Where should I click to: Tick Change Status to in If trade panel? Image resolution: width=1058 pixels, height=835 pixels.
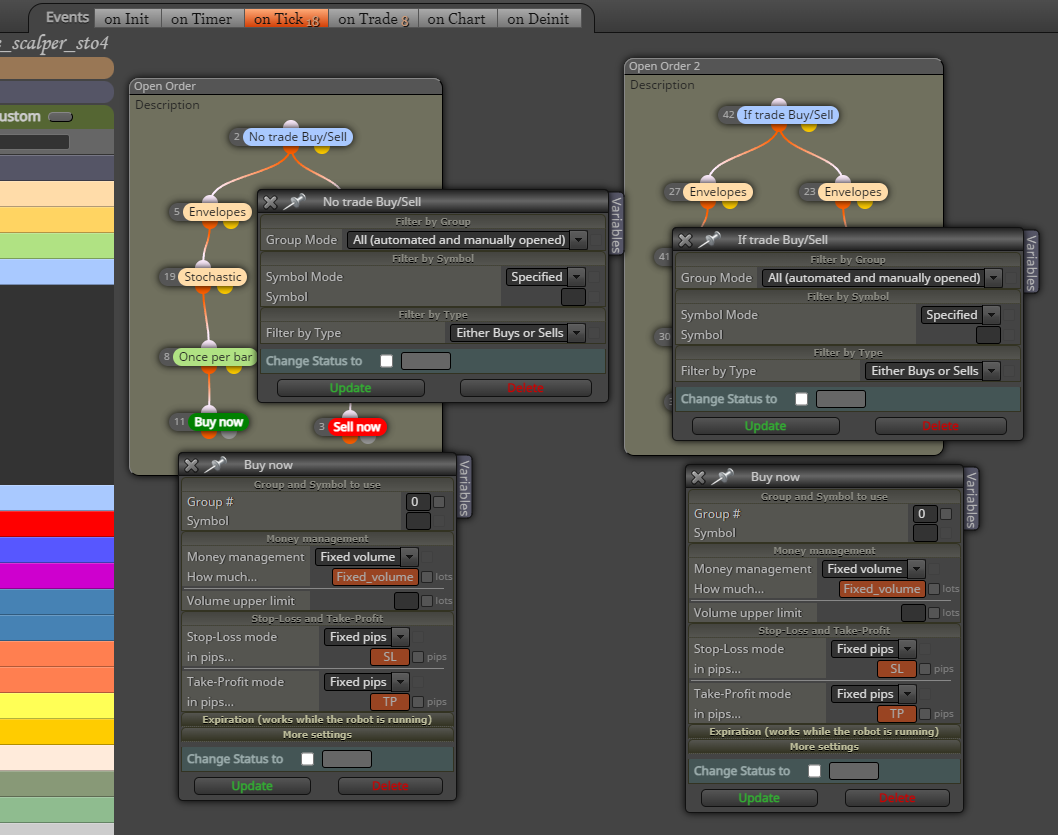coord(801,399)
